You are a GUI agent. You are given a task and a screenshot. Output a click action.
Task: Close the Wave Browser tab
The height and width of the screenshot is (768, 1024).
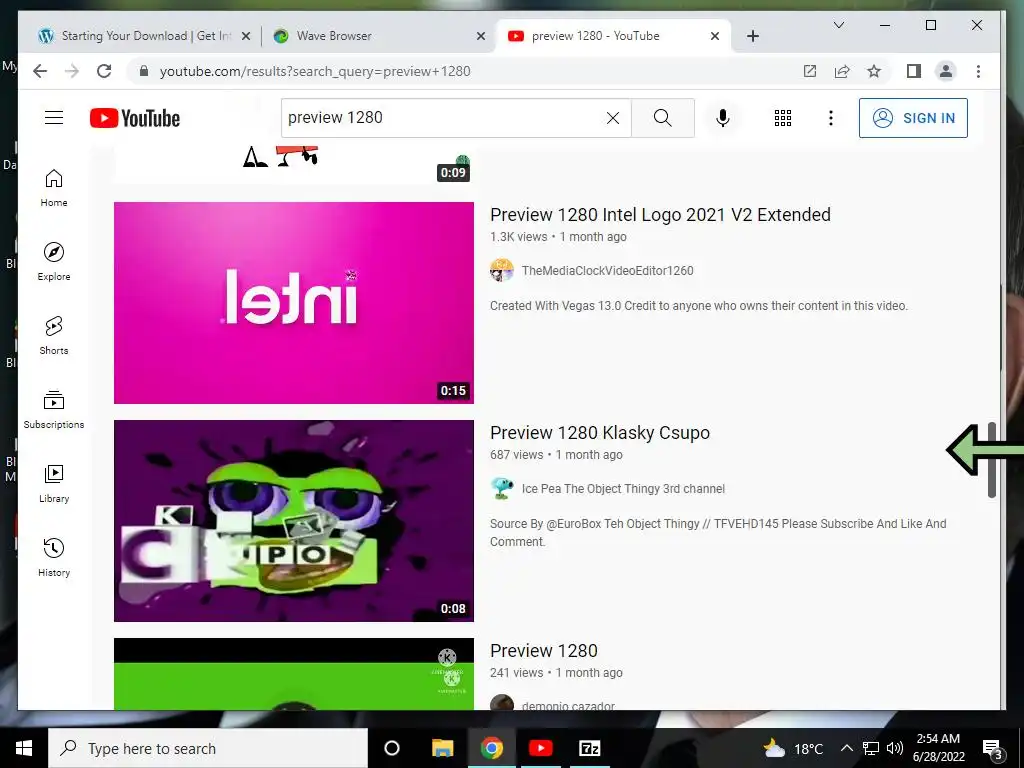click(x=481, y=36)
